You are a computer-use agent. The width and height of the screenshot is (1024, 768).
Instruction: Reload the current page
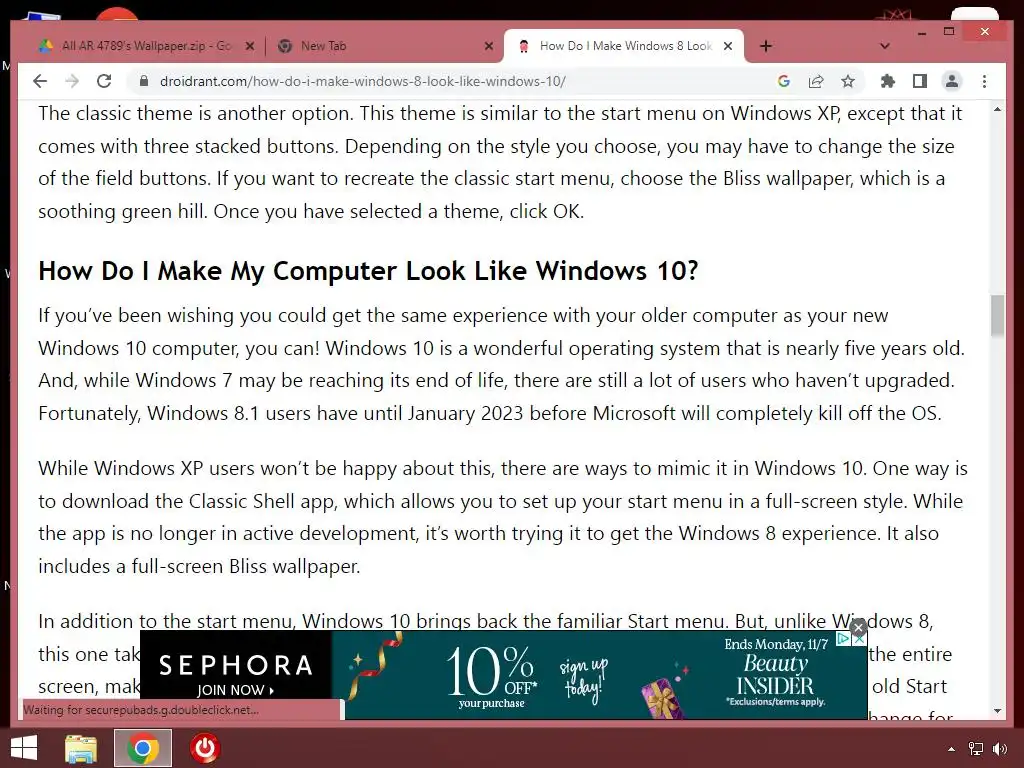[x=104, y=81]
